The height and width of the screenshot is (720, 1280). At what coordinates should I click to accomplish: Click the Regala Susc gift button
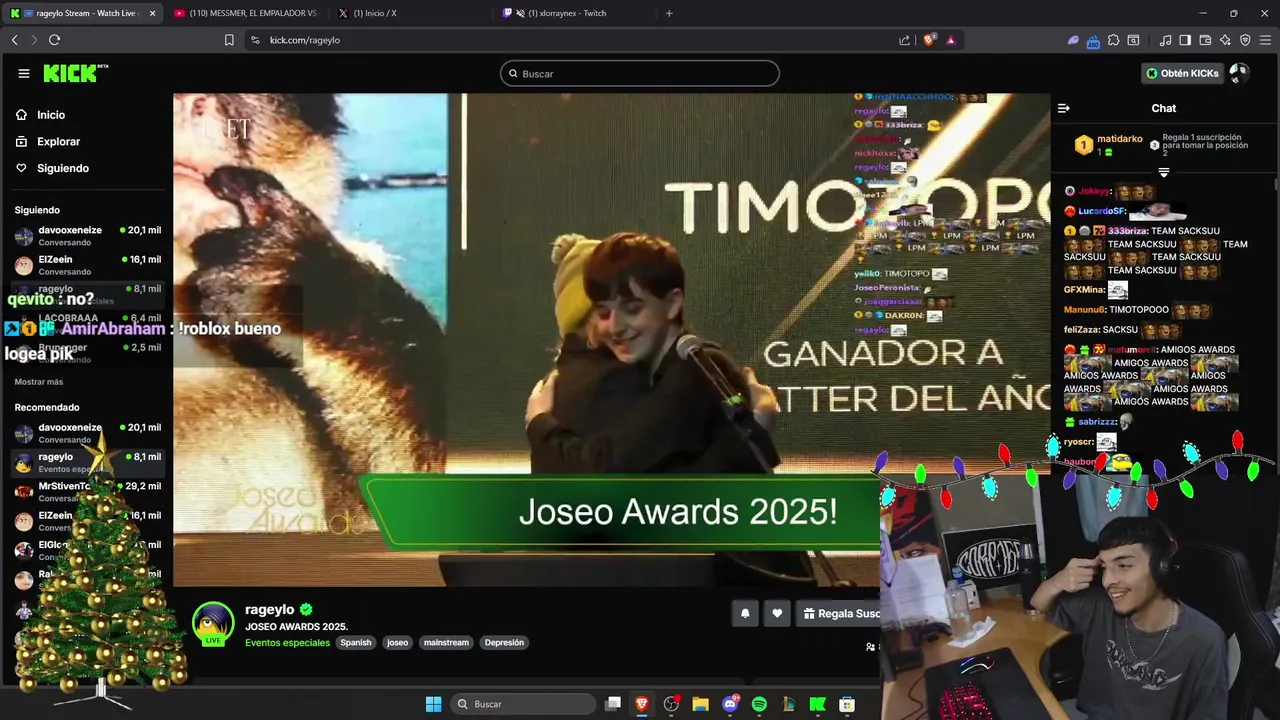(x=840, y=614)
